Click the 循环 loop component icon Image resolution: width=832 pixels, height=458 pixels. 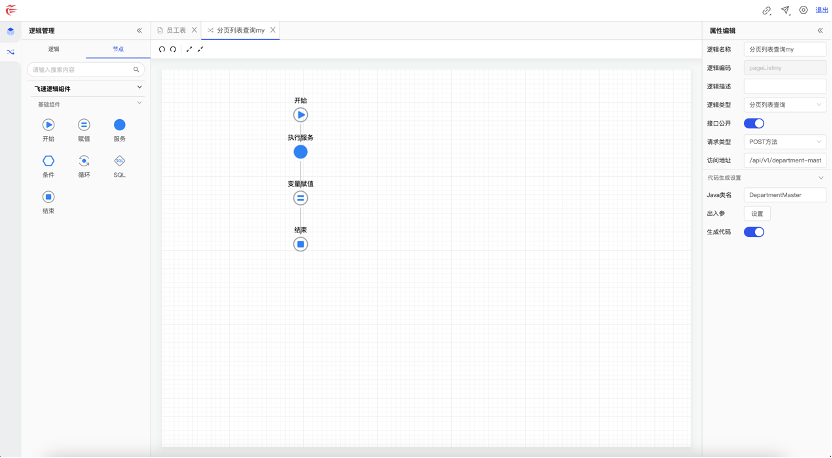(84, 161)
